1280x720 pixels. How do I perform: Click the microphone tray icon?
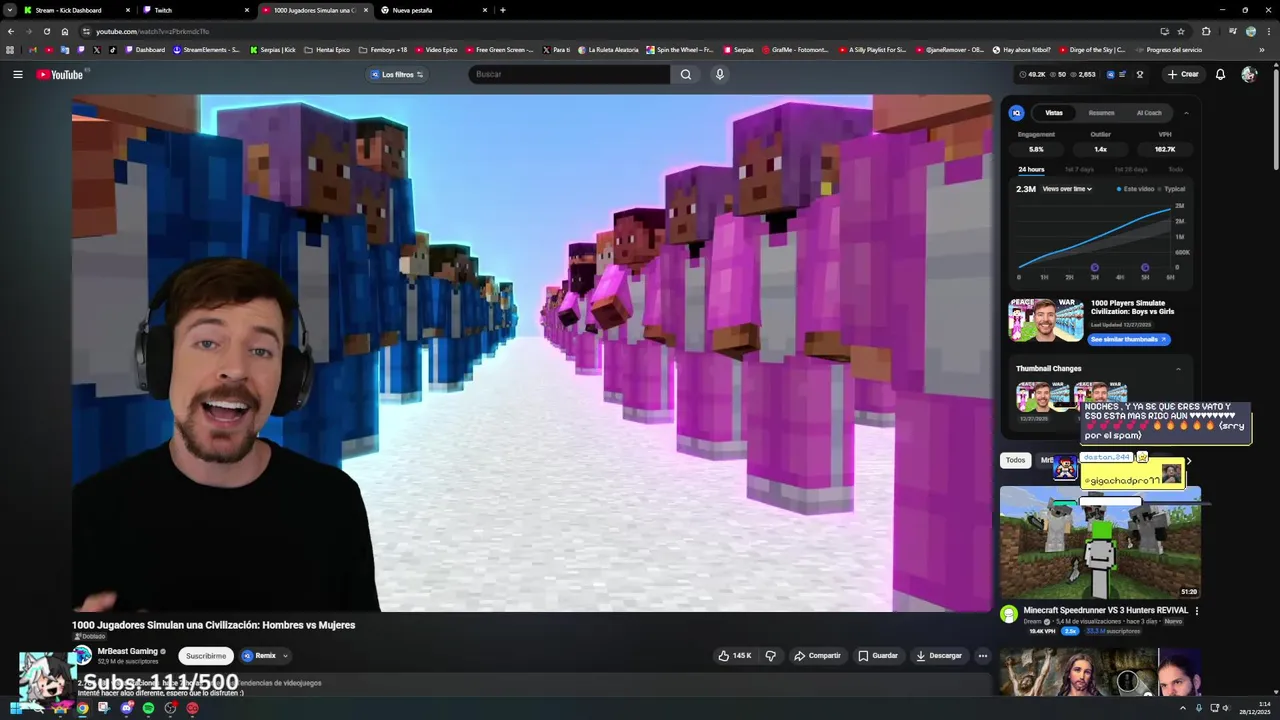click(x=1199, y=708)
